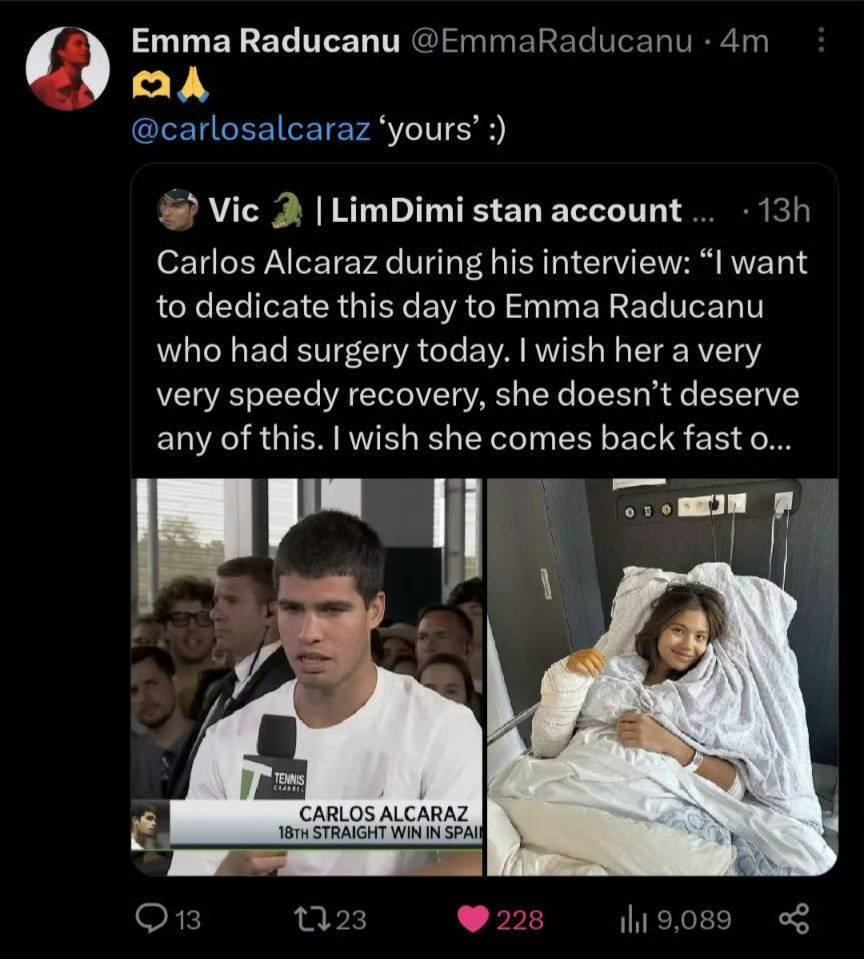Viewport: 864px width, 959px height.
Task: Click the 13h quoted tweet timestamp
Action: (x=784, y=210)
